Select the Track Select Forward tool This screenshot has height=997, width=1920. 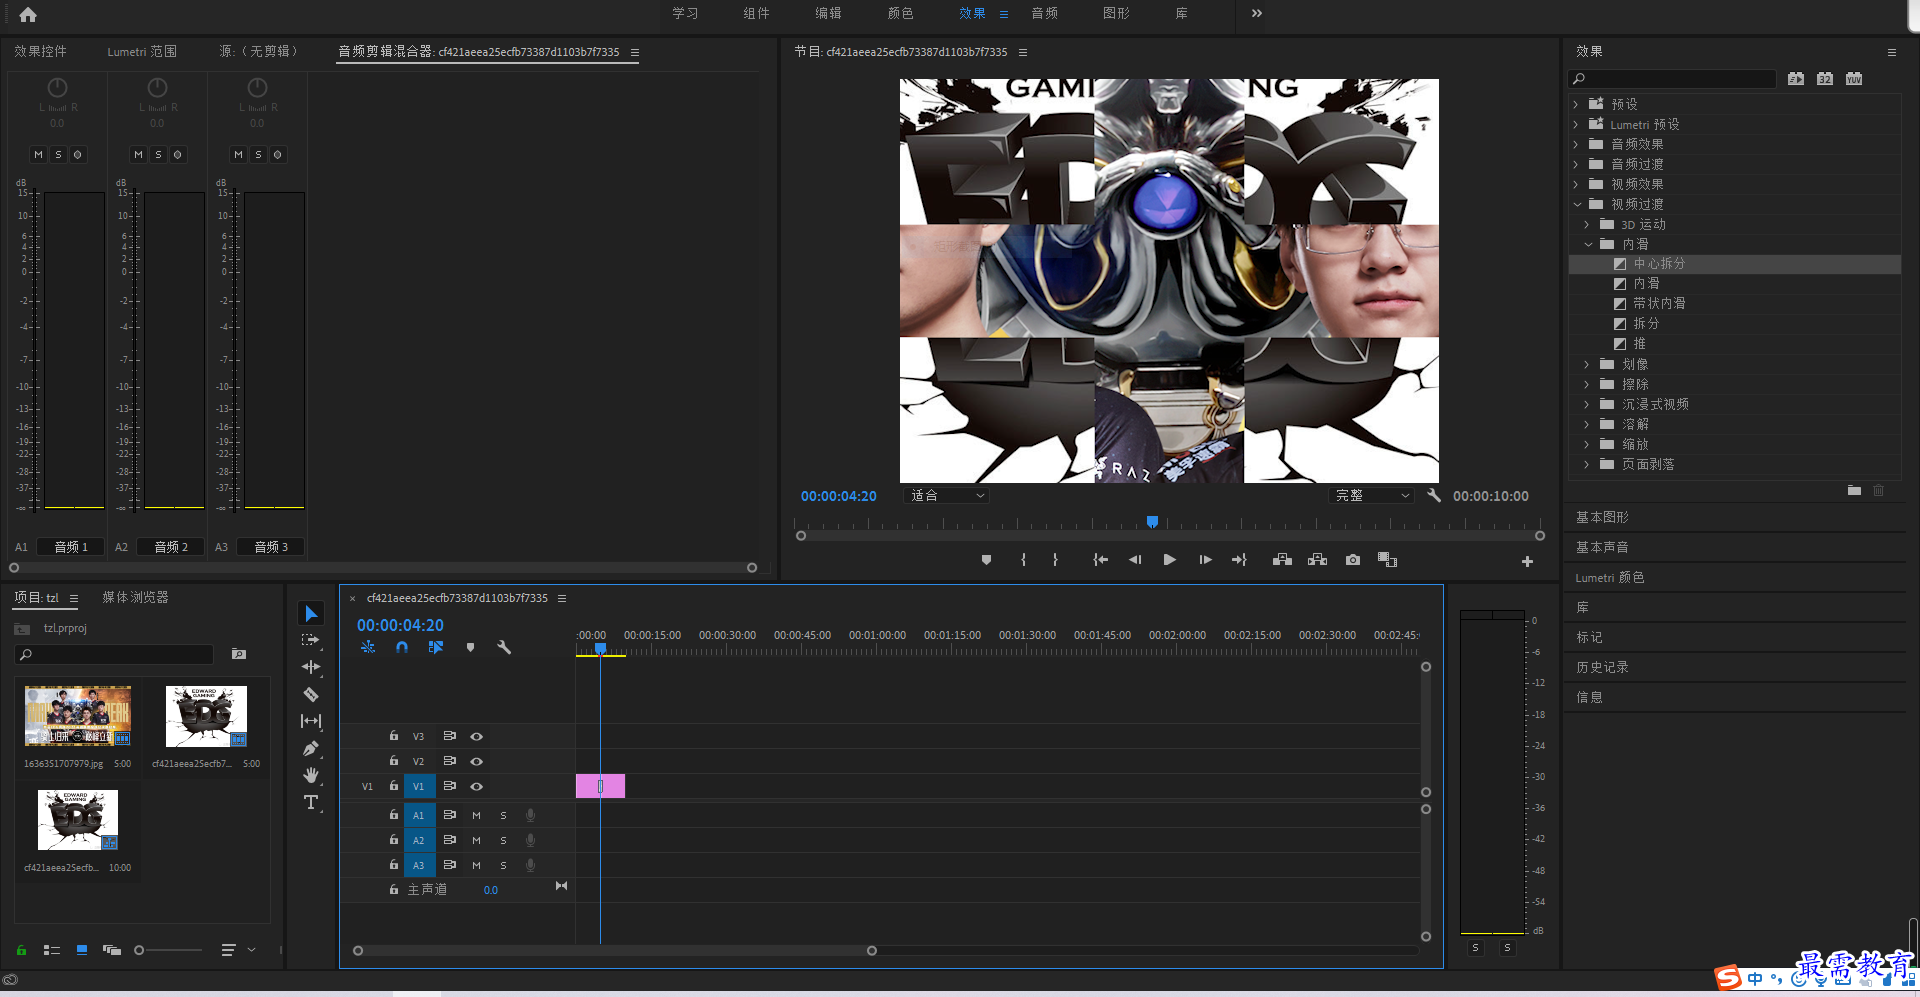pos(311,640)
